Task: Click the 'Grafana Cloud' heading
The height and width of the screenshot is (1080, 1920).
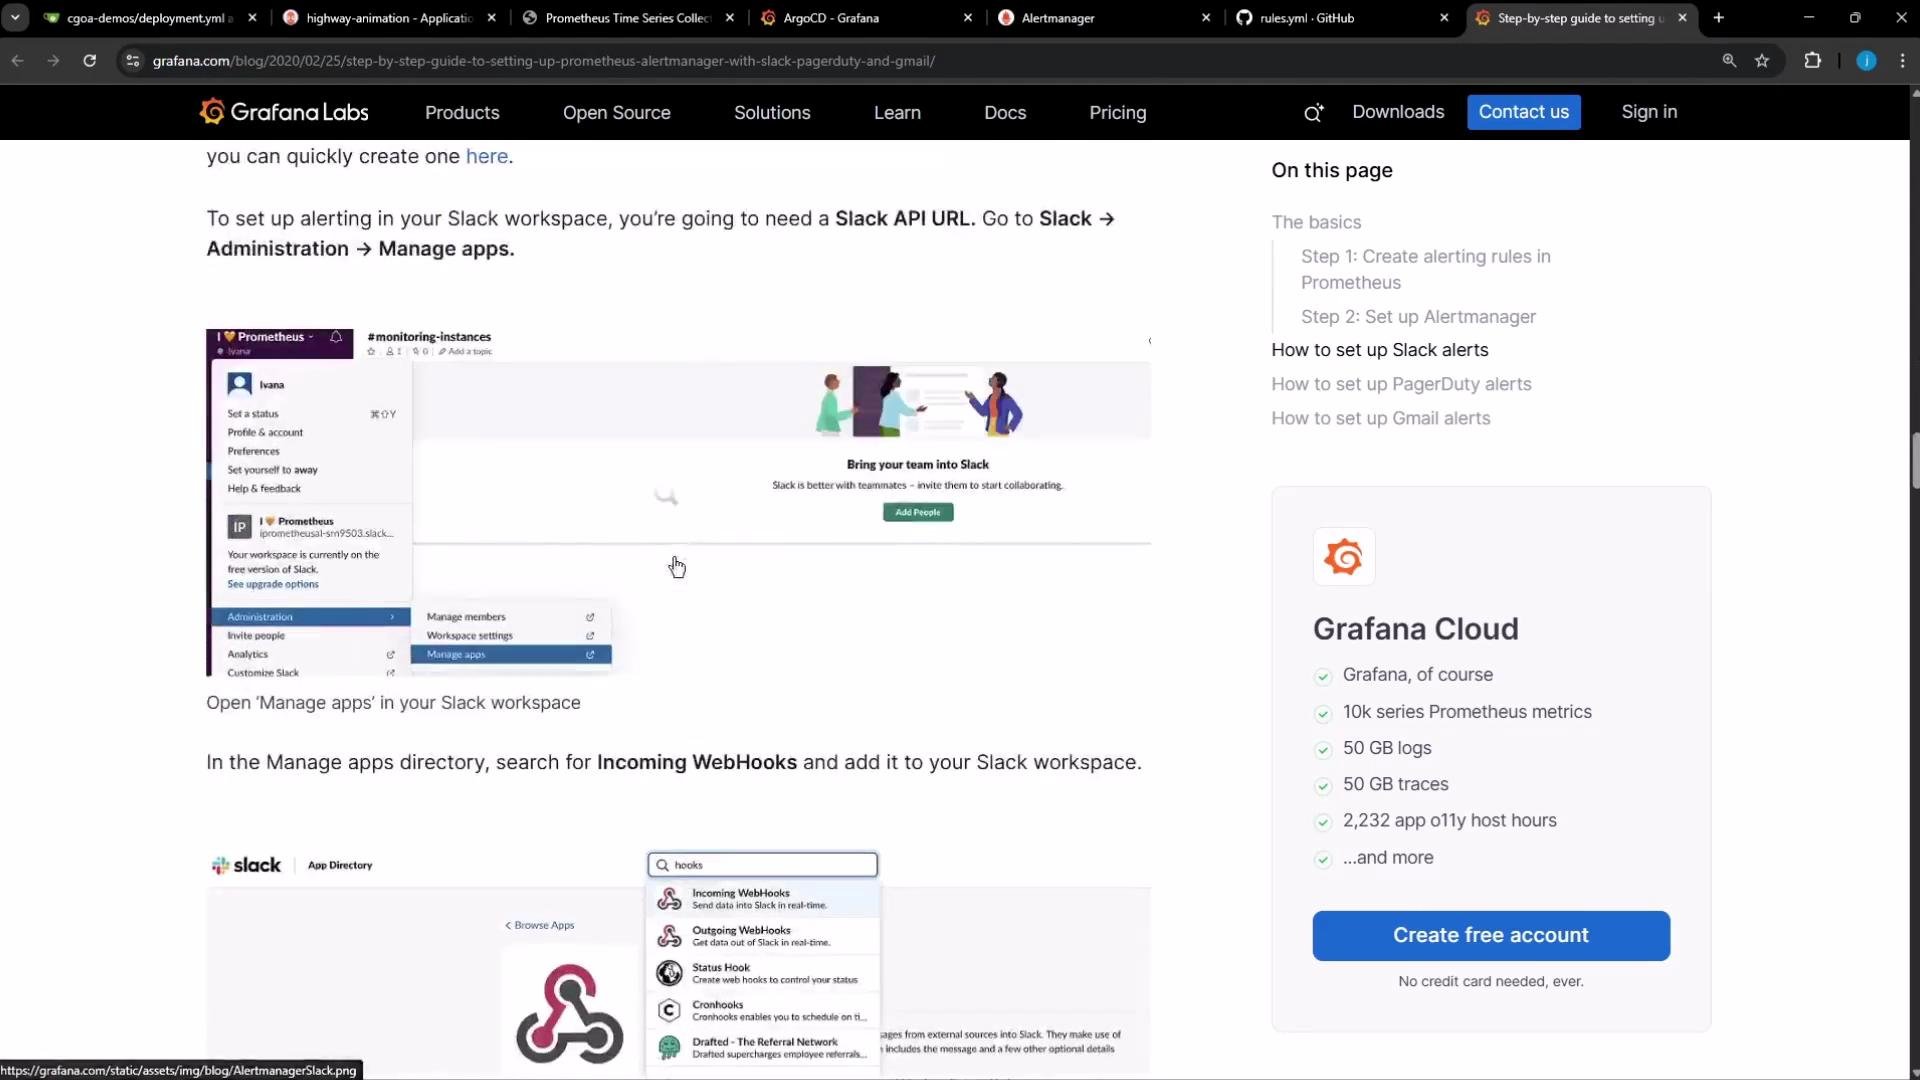Action: click(x=1415, y=629)
